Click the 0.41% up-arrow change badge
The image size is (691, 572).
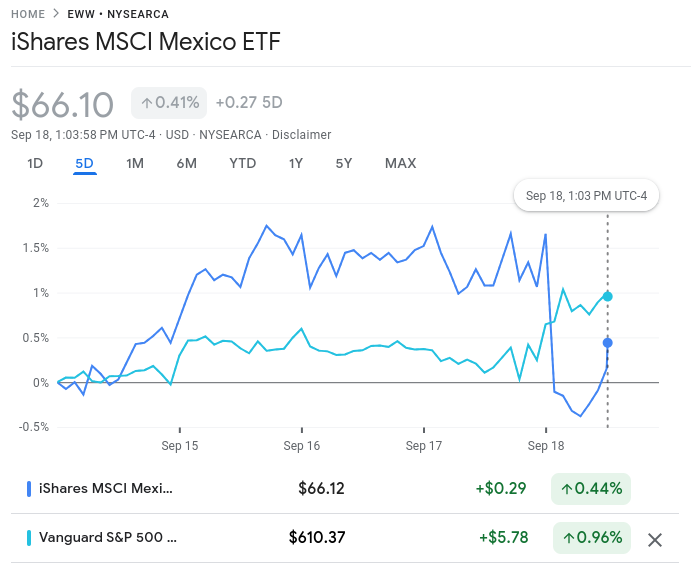point(169,103)
